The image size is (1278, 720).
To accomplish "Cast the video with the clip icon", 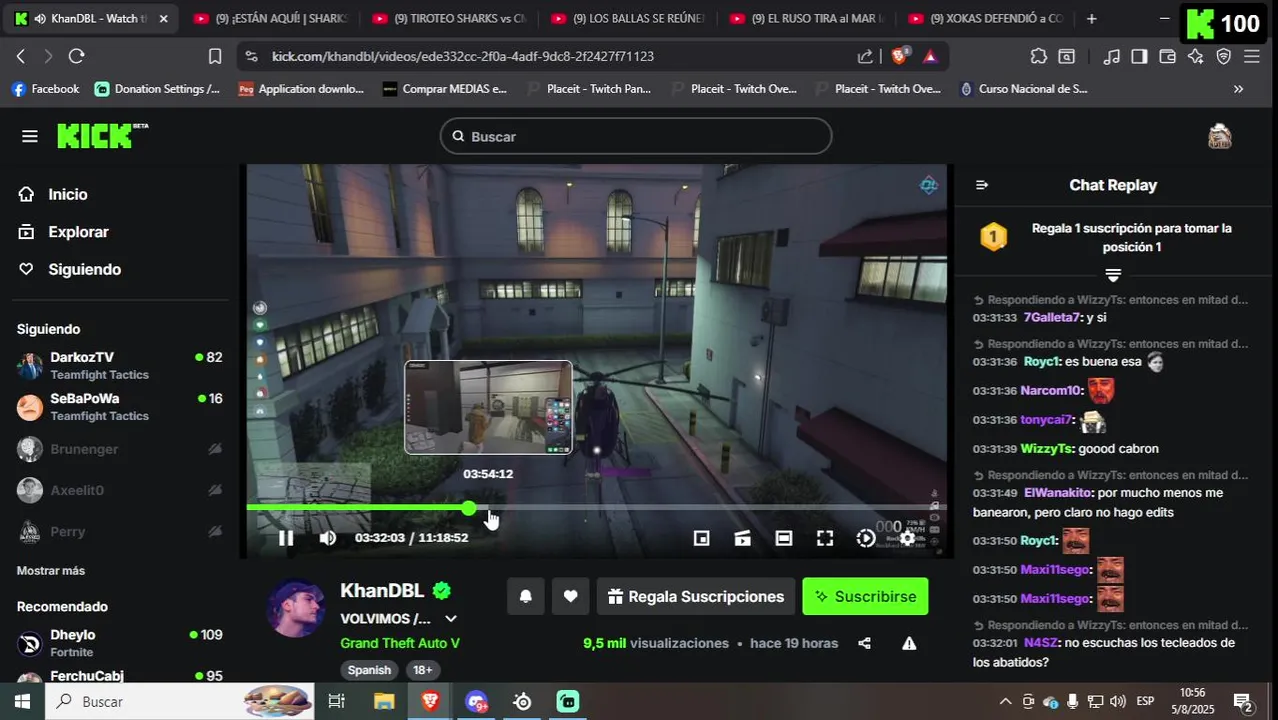I will tap(742, 538).
